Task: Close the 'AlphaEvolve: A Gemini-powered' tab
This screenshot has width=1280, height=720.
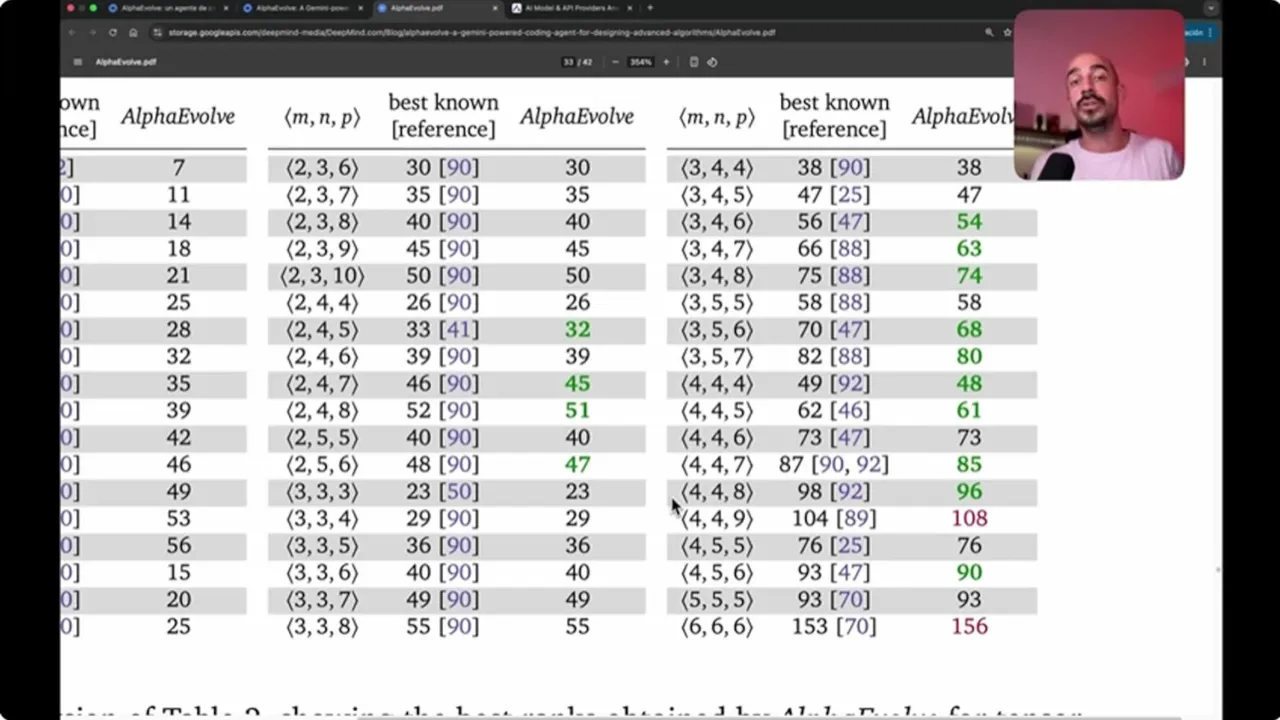Action: point(361,8)
